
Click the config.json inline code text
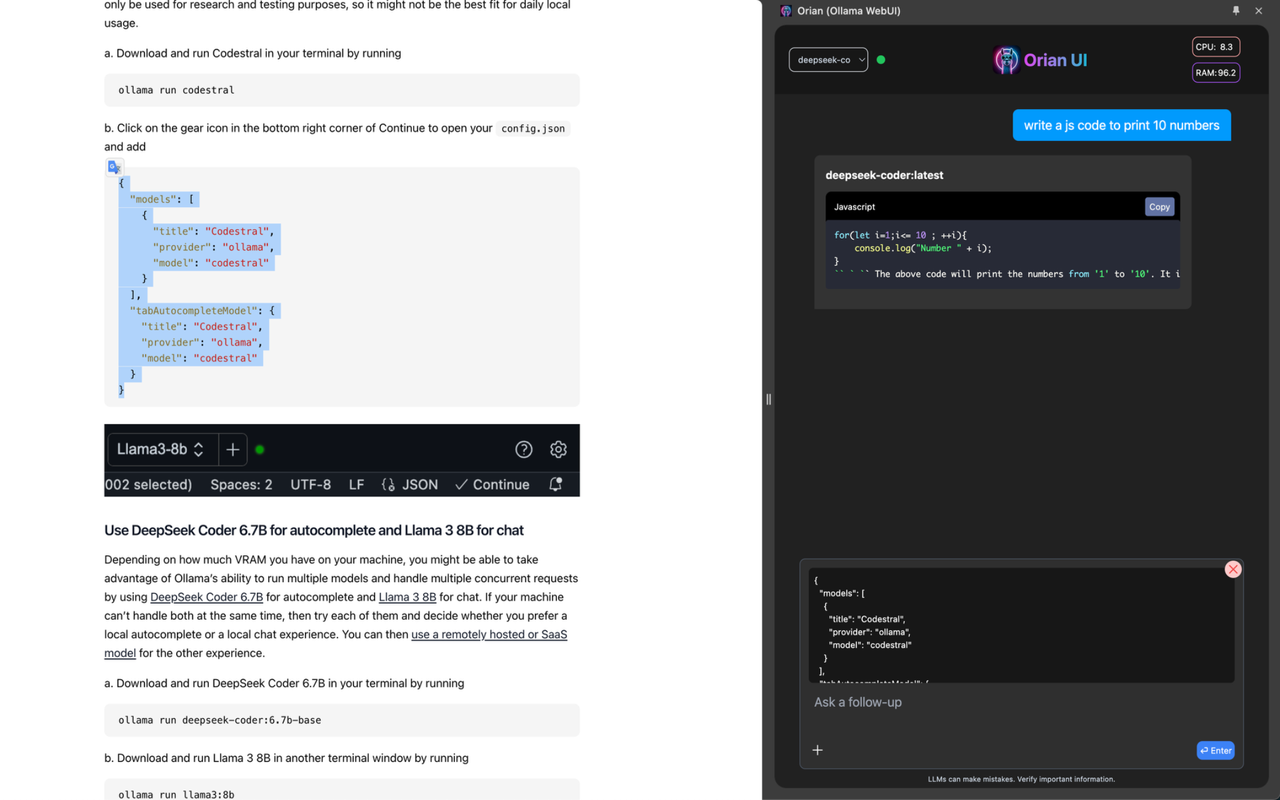533,128
